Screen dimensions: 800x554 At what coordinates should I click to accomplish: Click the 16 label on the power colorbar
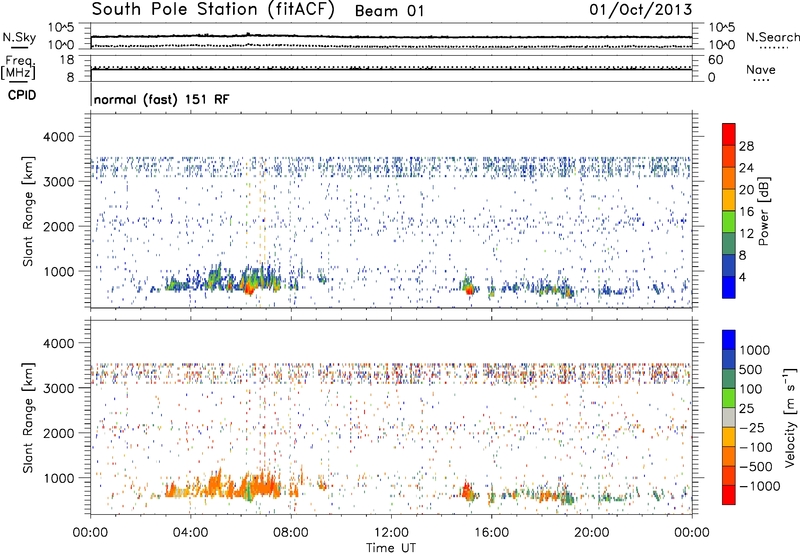[746, 212]
